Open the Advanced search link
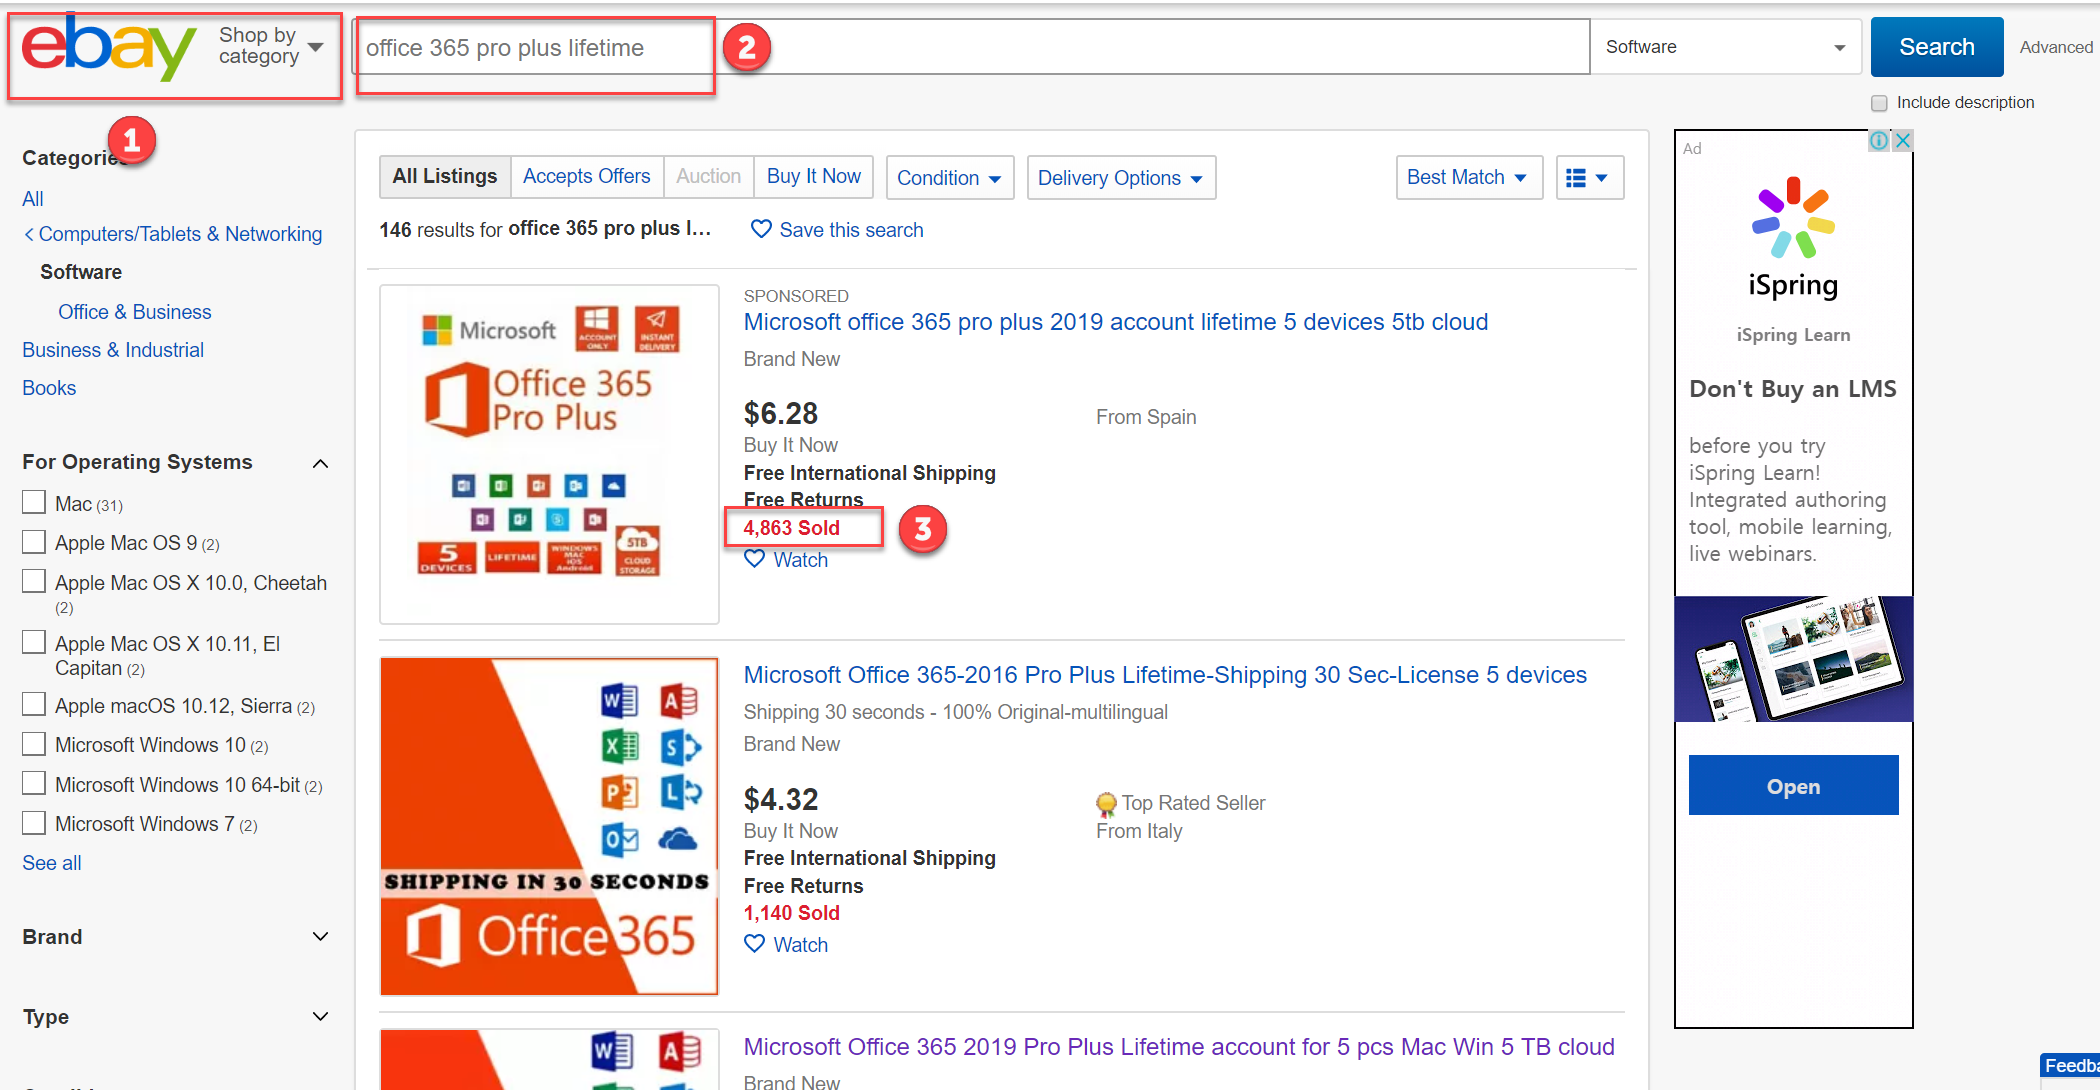 [2055, 46]
